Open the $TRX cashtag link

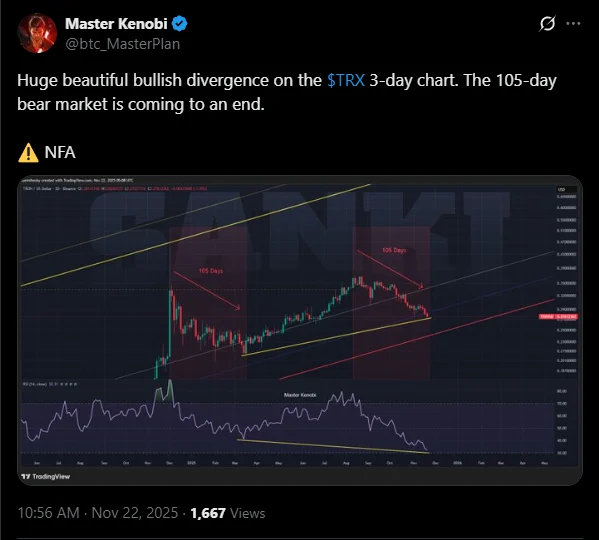[346, 80]
